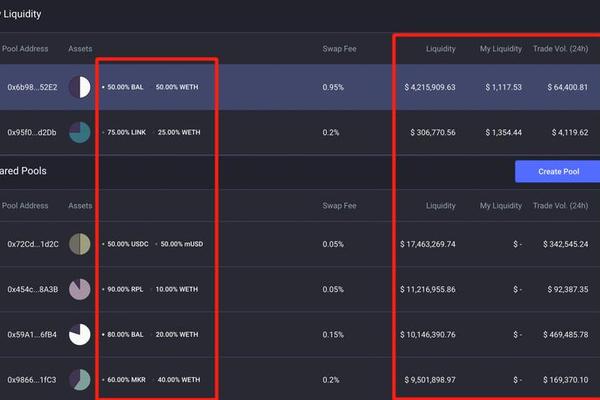Select the 25.00% WETH asset label
This screenshot has height=400, width=600.
(x=179, y=132)
